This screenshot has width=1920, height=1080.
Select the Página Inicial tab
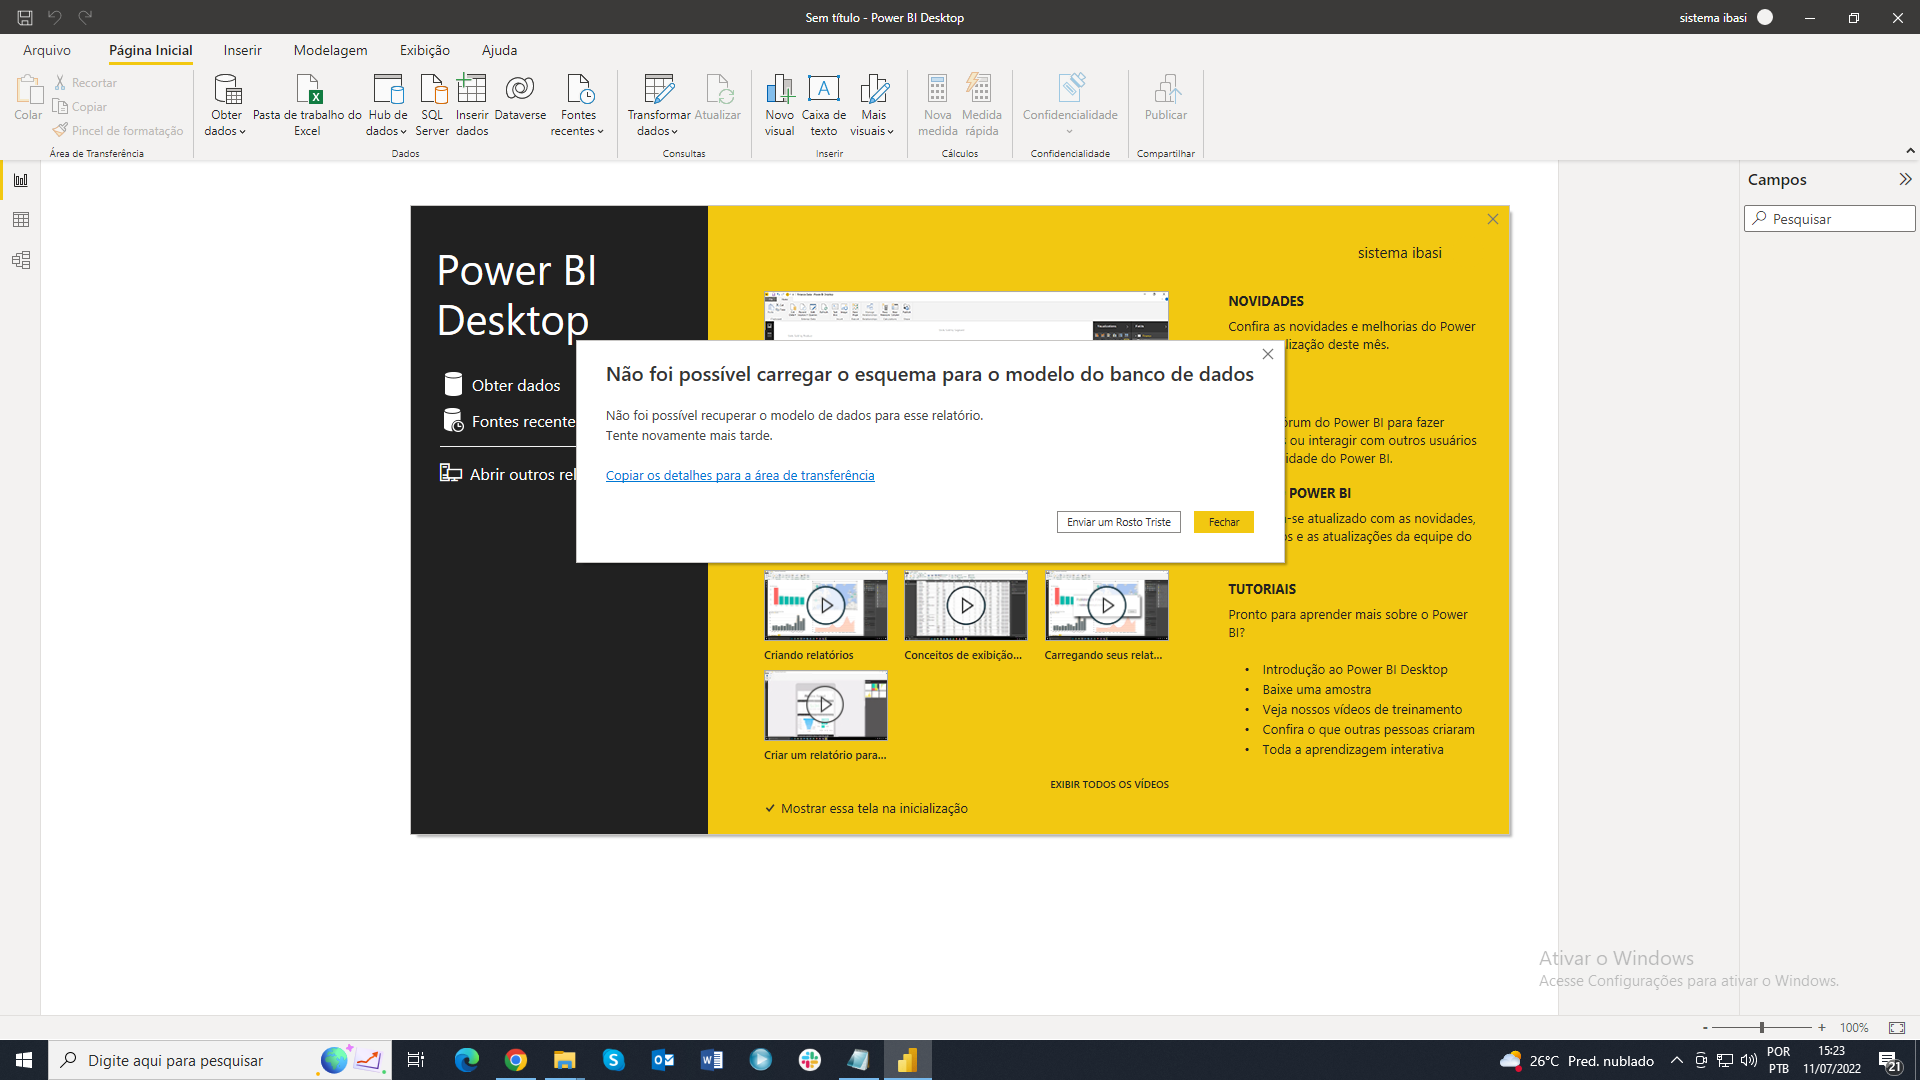click(x=151, y=50)
